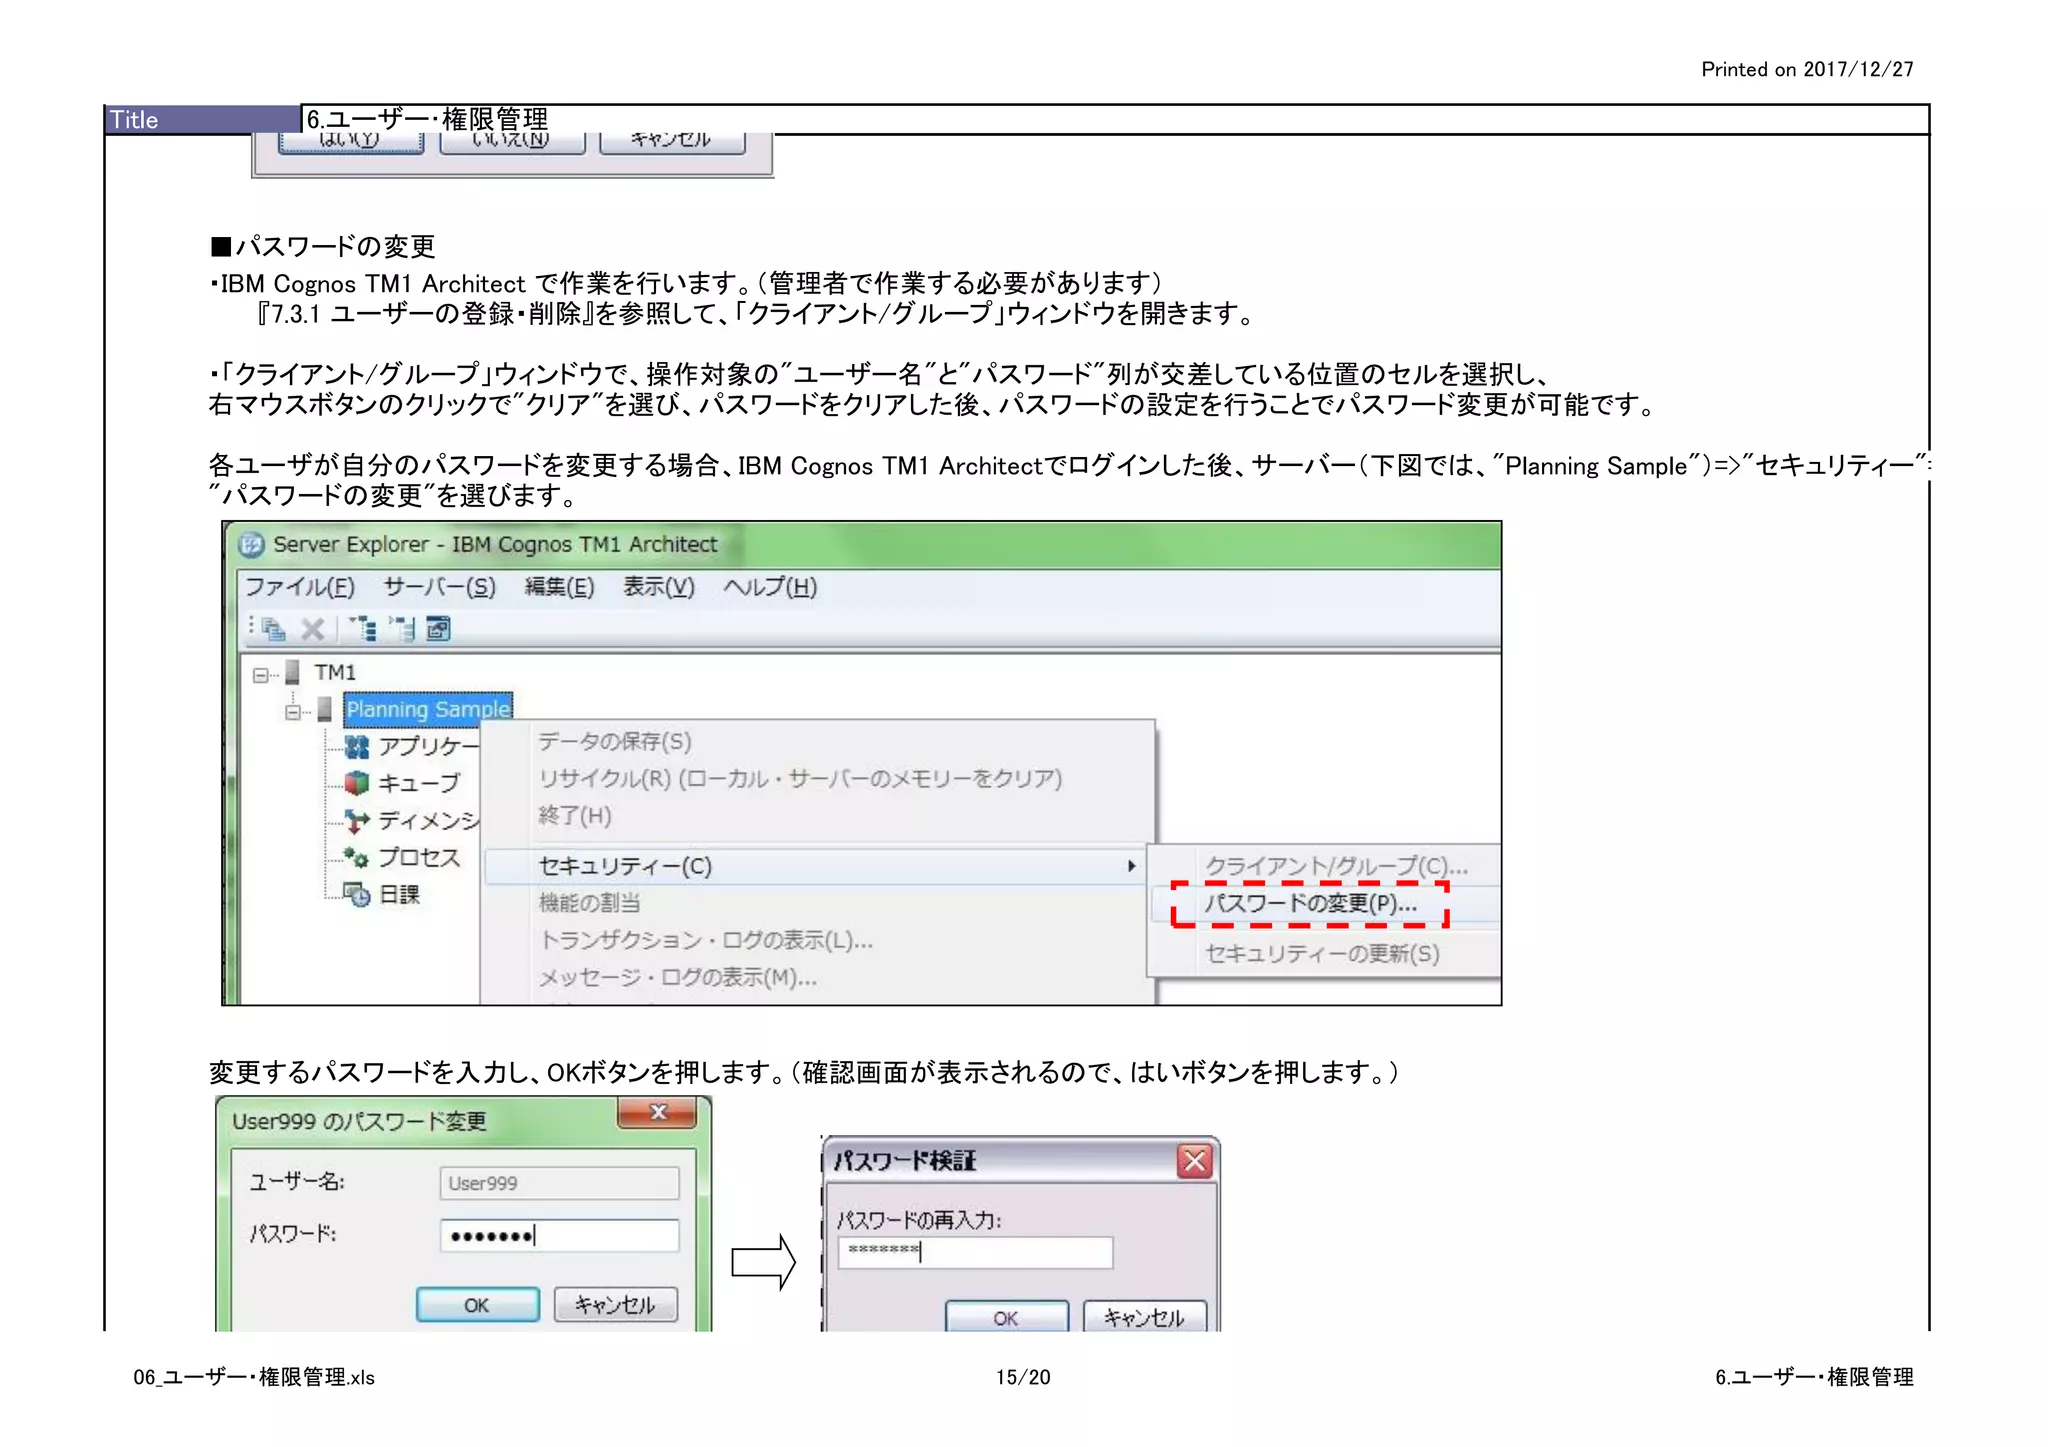This screenshot has width=2048, height=1447.
Task: Click OK in User999 password change dialog
Action: pos(477,1305)
